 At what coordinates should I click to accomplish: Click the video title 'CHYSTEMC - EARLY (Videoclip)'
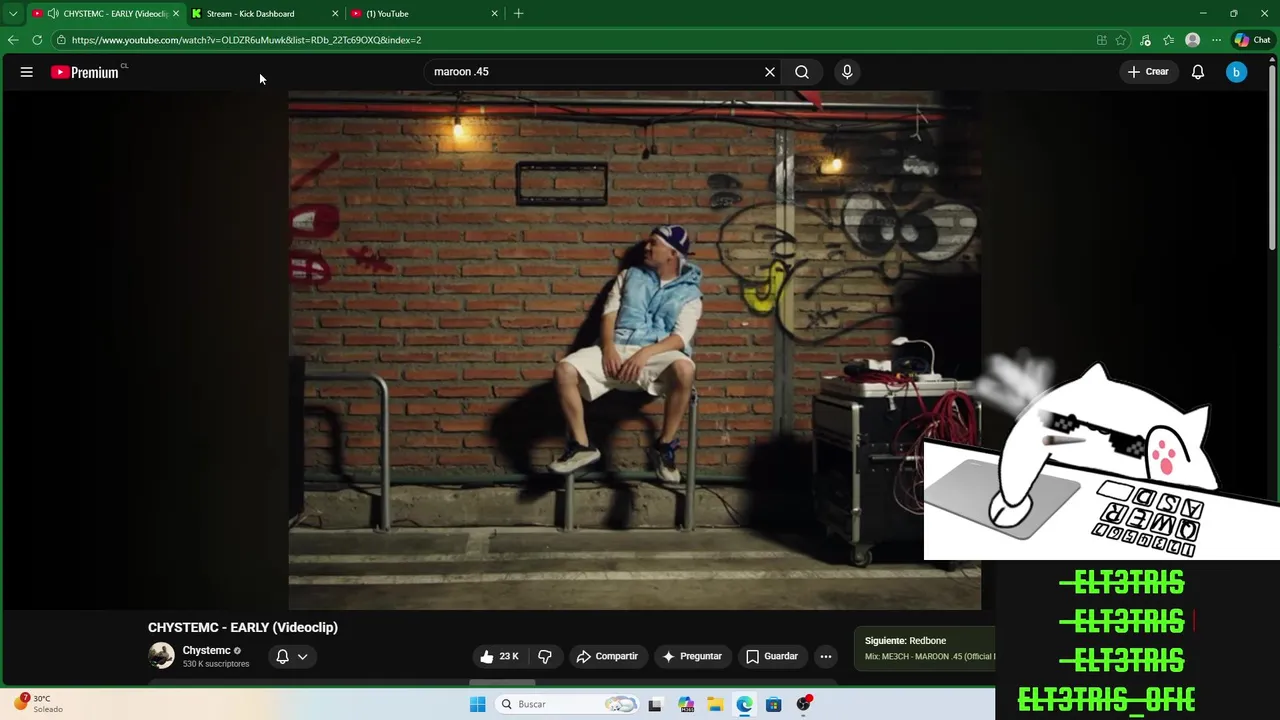pyautogui.click(x=243, y=628)
